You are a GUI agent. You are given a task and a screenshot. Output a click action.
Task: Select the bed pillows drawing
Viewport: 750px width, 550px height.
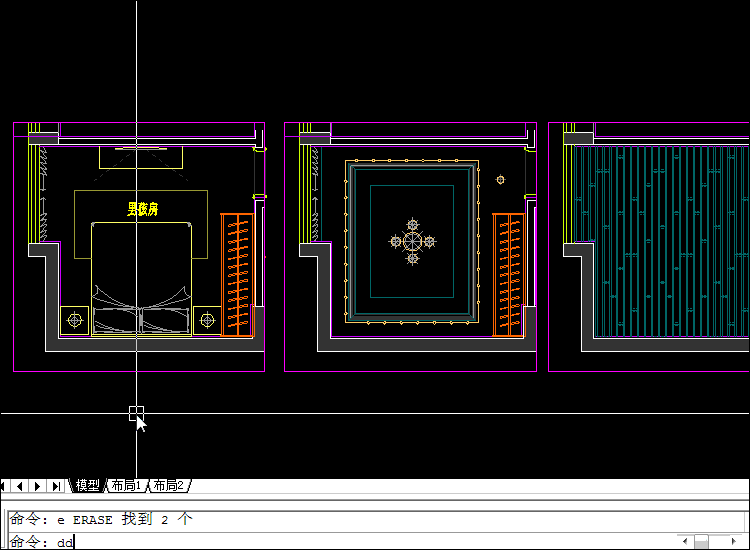[141, 320]
